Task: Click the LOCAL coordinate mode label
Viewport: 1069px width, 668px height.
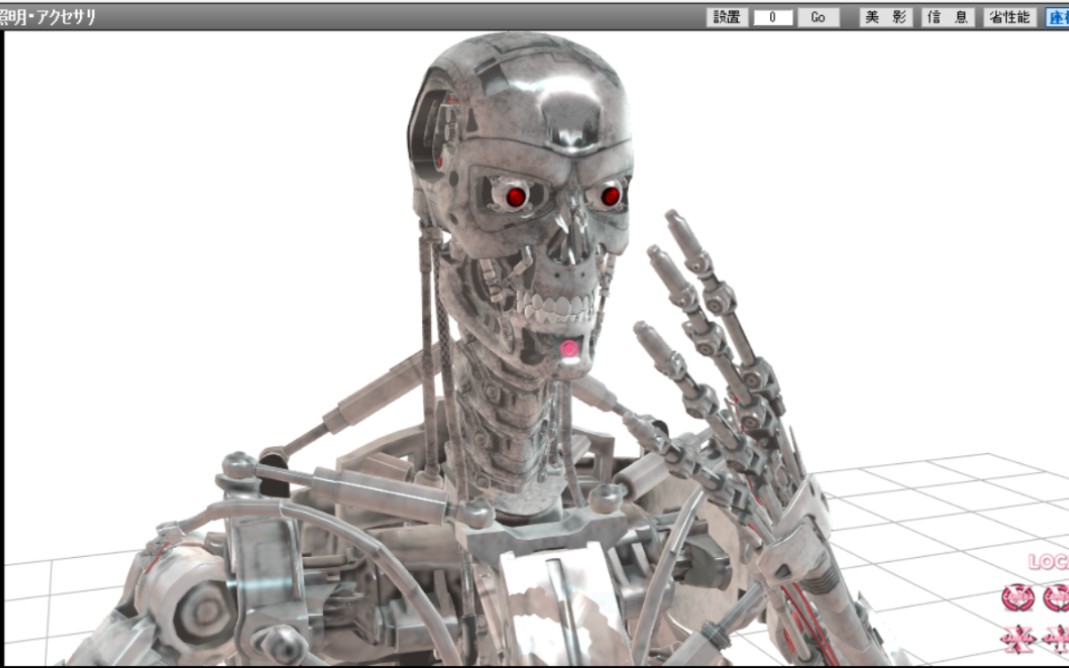Action: 1049,562
